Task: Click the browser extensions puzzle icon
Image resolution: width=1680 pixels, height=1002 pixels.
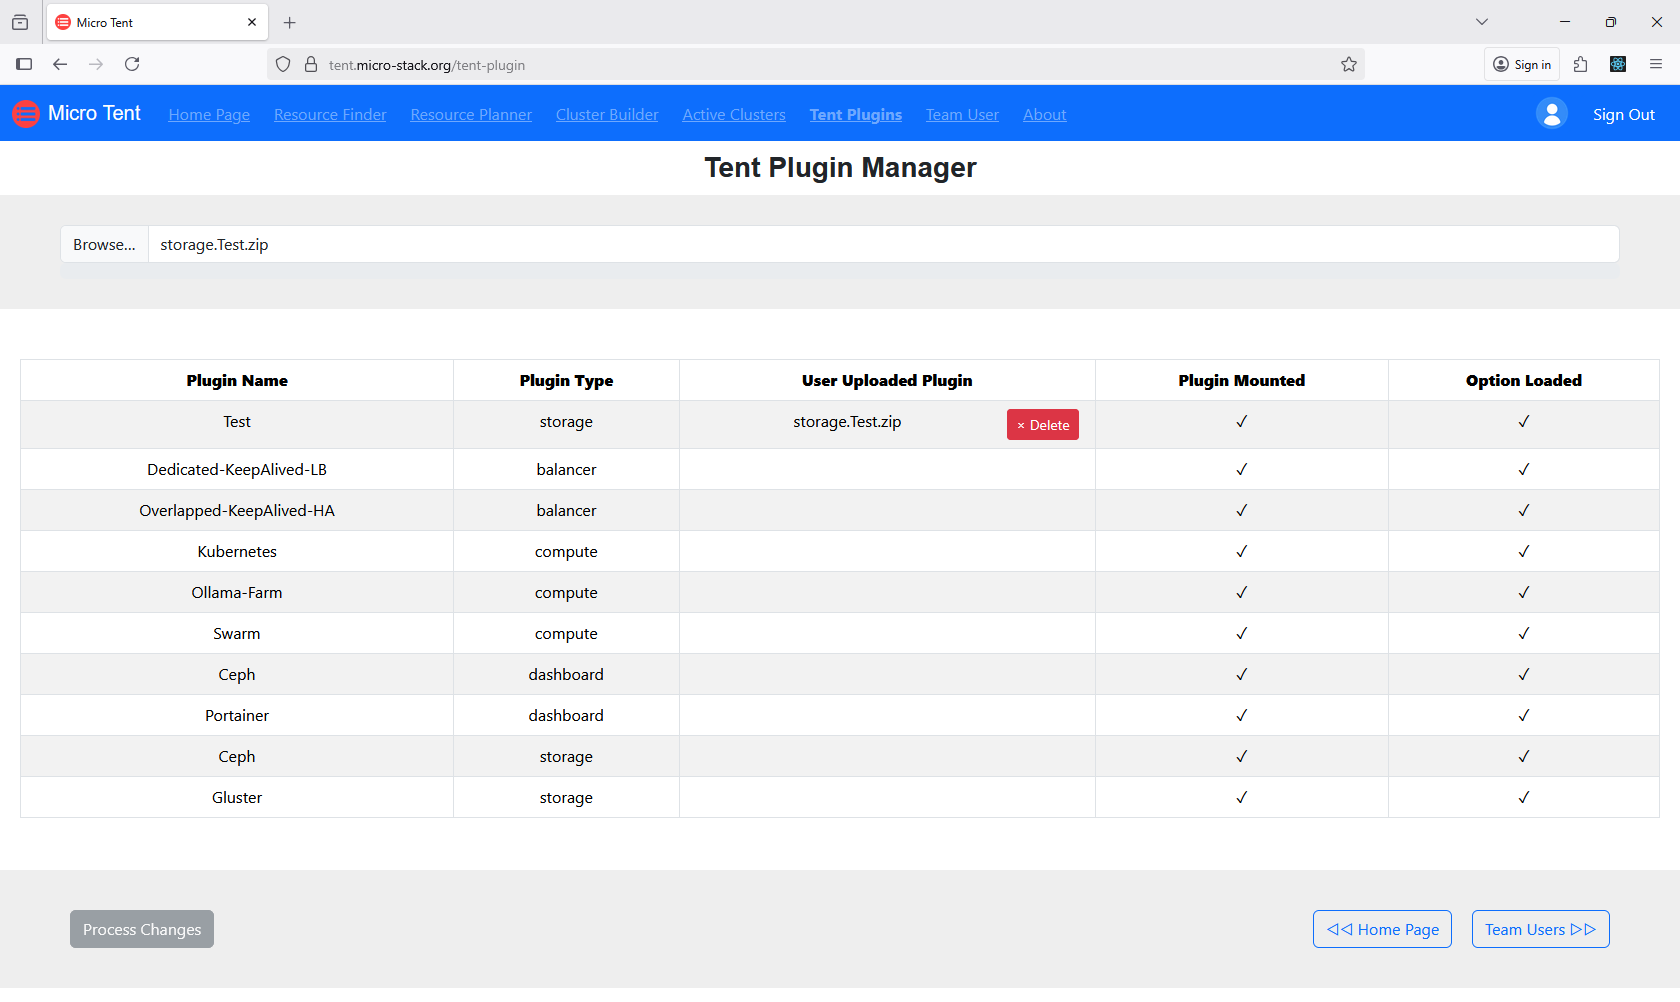Action: pyautogui.click(x=1581, y=64)
